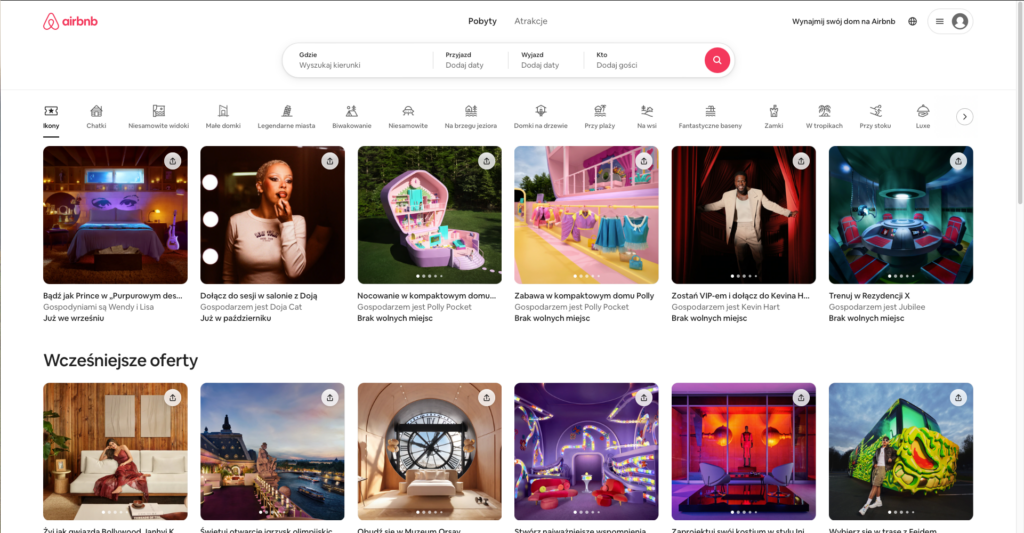The width and height of the screenshot is (1024, 533).
Task: Select the Zamki category
Action: [x=773, y=116]
